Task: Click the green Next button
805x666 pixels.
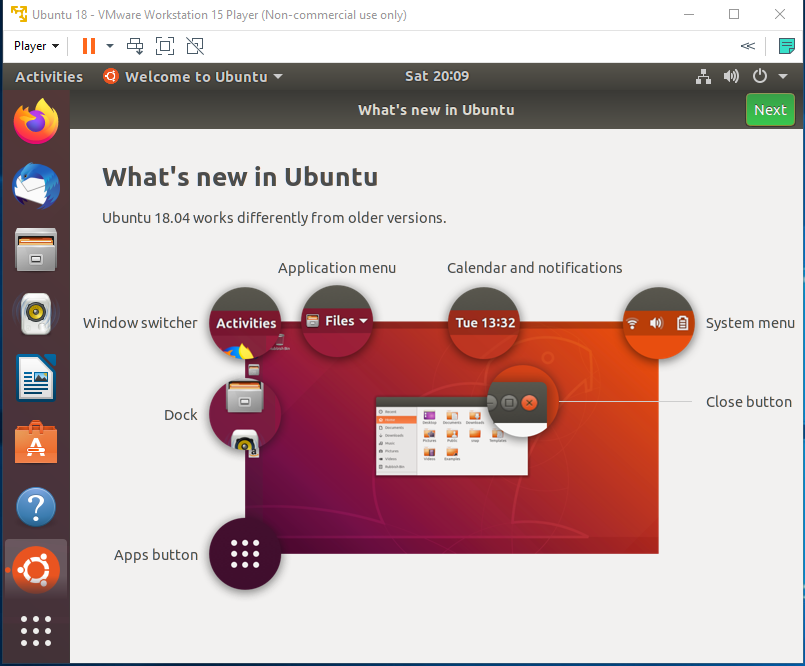Action: [x=770, y=110]
